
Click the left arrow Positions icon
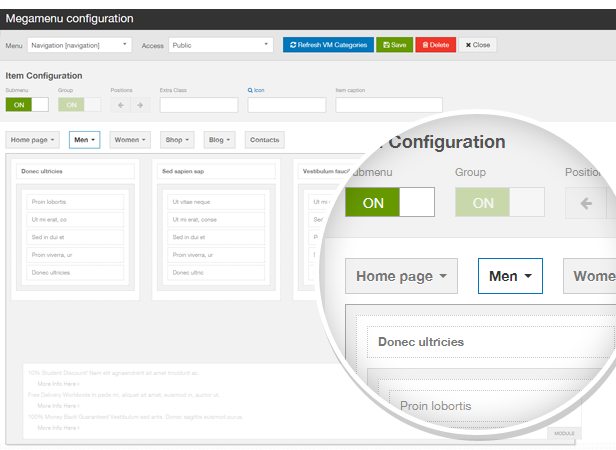[120, 104]
